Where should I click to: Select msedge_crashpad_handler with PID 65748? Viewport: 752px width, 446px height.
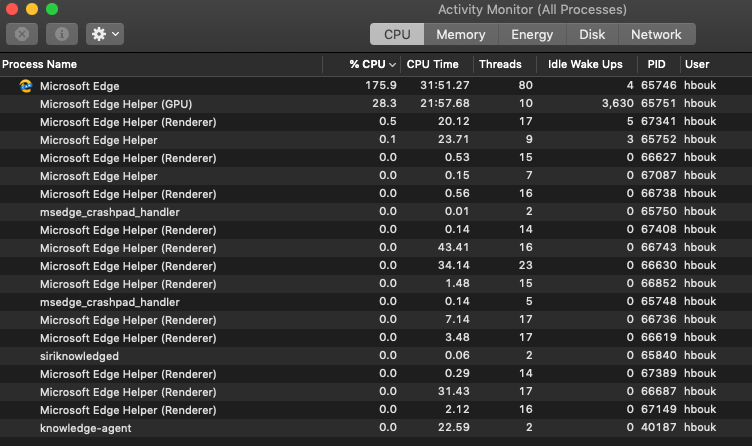click(x=376, y=302)
